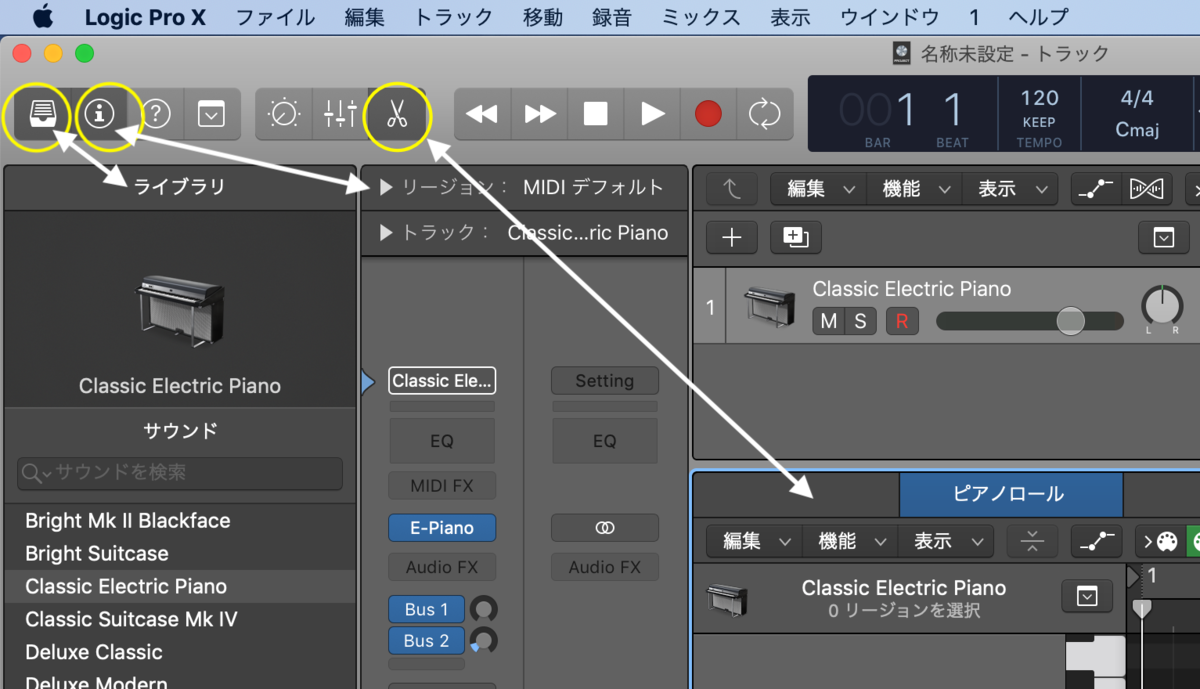Mute the Classic Electric Piano track
1200x689 pixels.
[829, 321]
